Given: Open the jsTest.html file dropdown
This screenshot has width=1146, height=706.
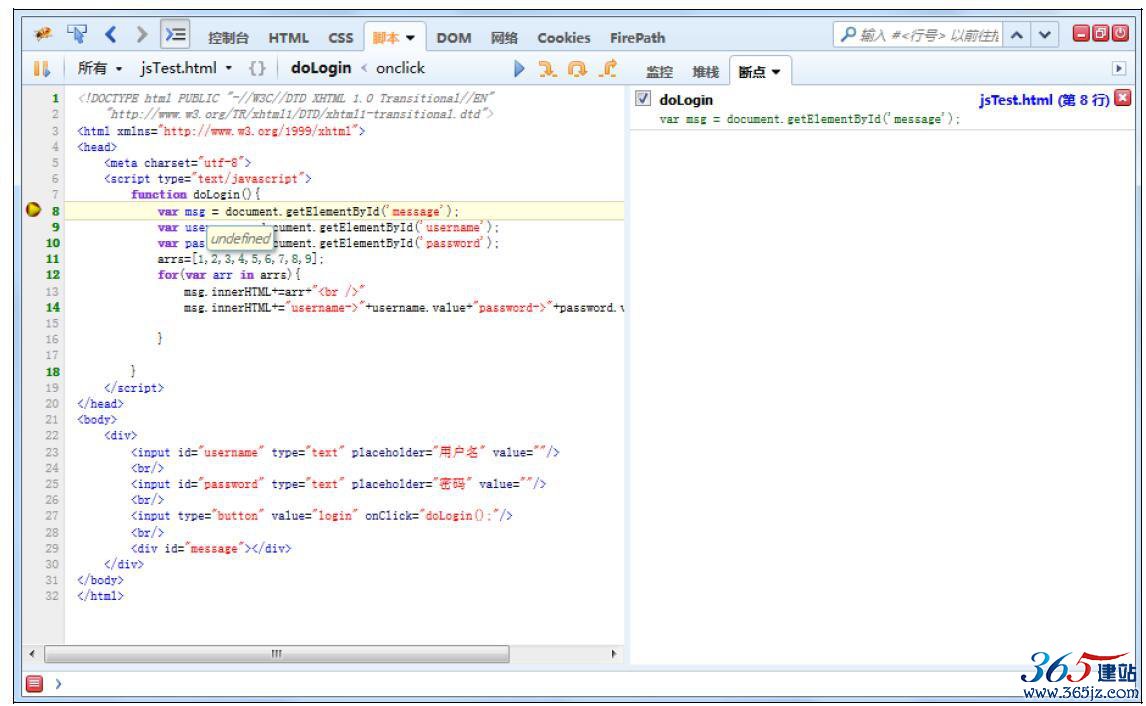Looking at the screenshot, I should 186,68.
